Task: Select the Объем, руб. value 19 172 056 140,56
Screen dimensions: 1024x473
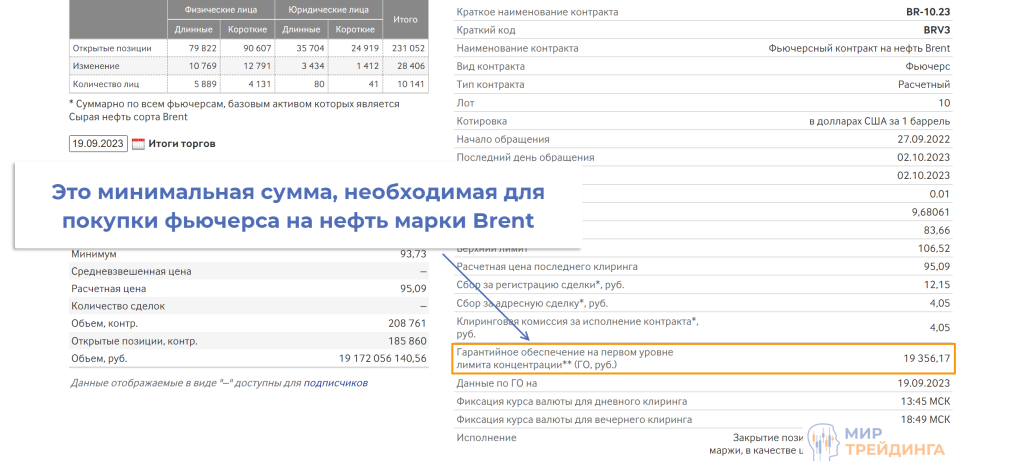Action: pyautogui.click(x=369, y=358)
